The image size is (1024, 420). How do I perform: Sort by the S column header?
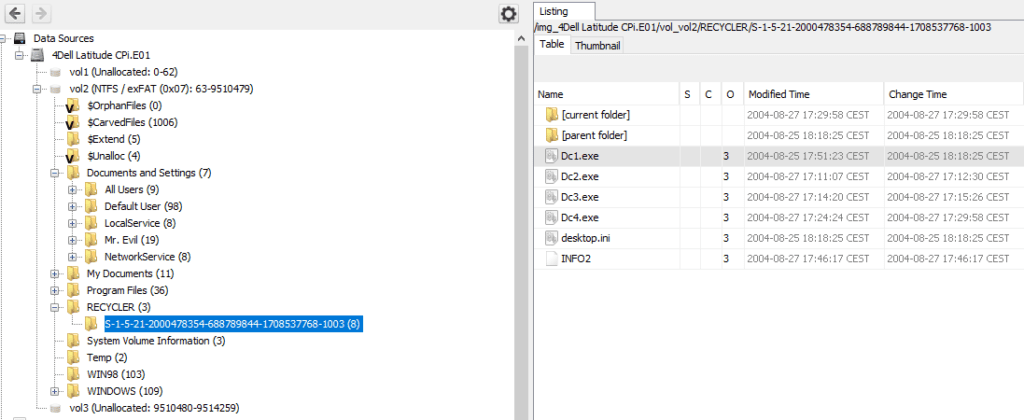689,95
